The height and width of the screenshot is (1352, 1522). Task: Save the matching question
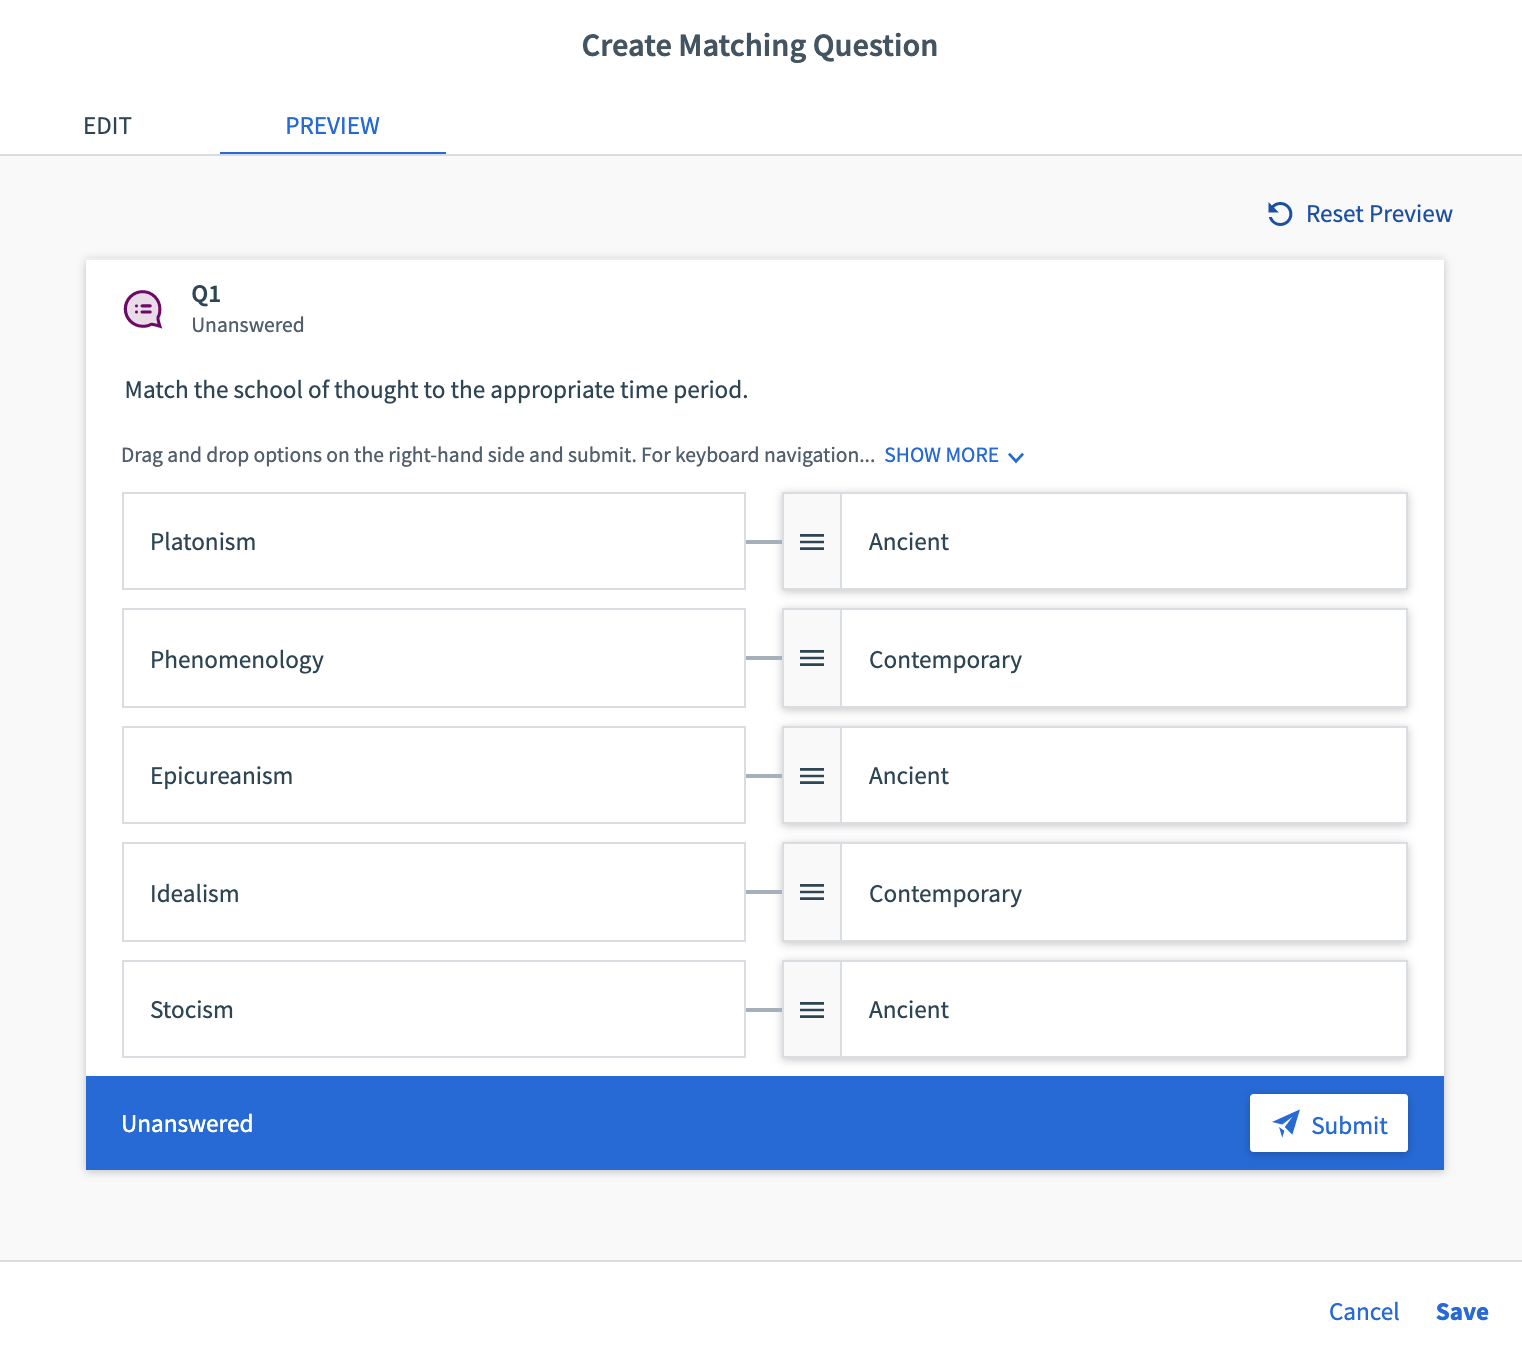pos(1461,1311)
